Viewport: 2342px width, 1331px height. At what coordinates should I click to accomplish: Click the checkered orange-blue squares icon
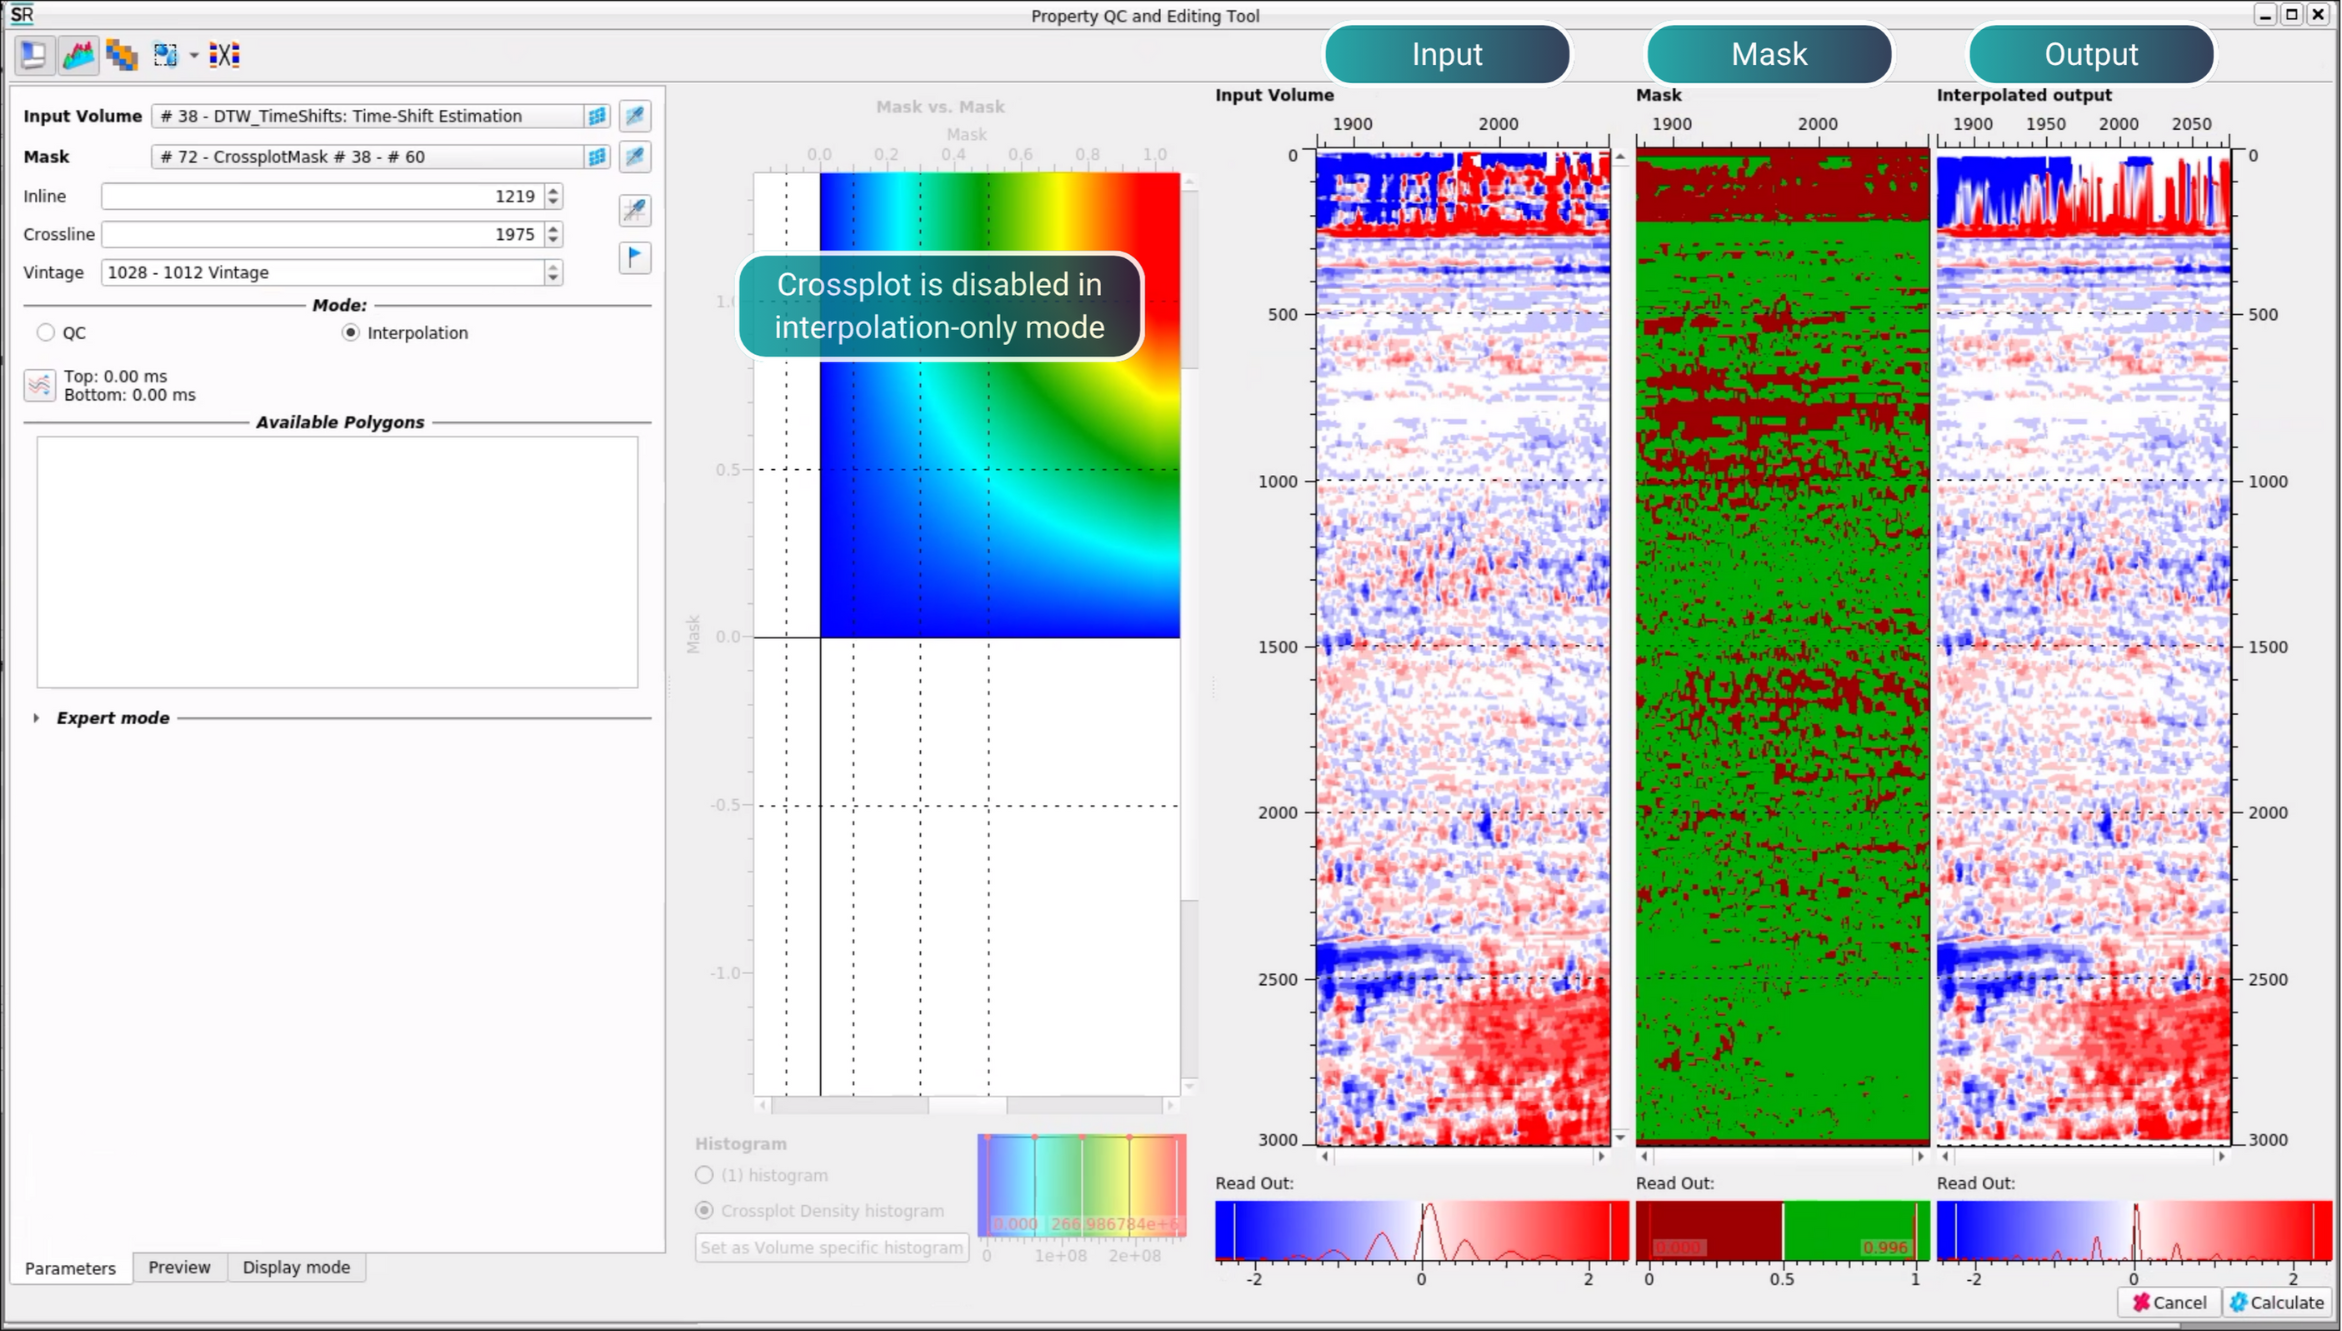point(122,54)
